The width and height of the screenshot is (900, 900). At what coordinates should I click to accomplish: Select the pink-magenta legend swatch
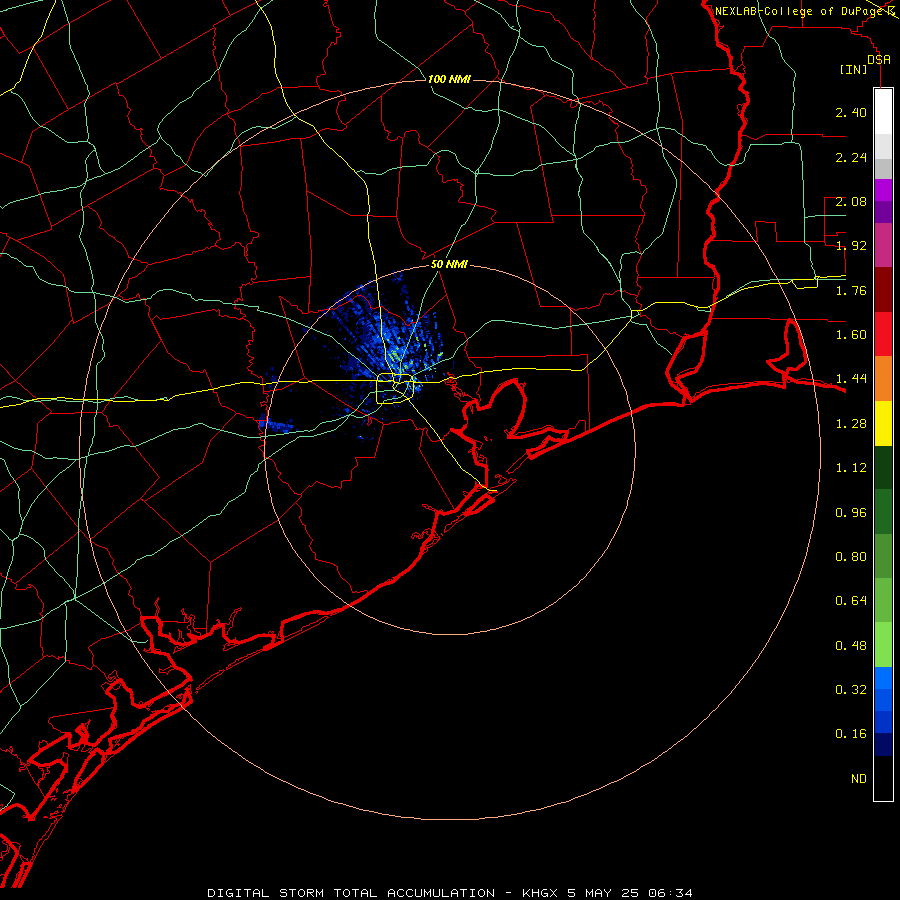pos(883,245)
